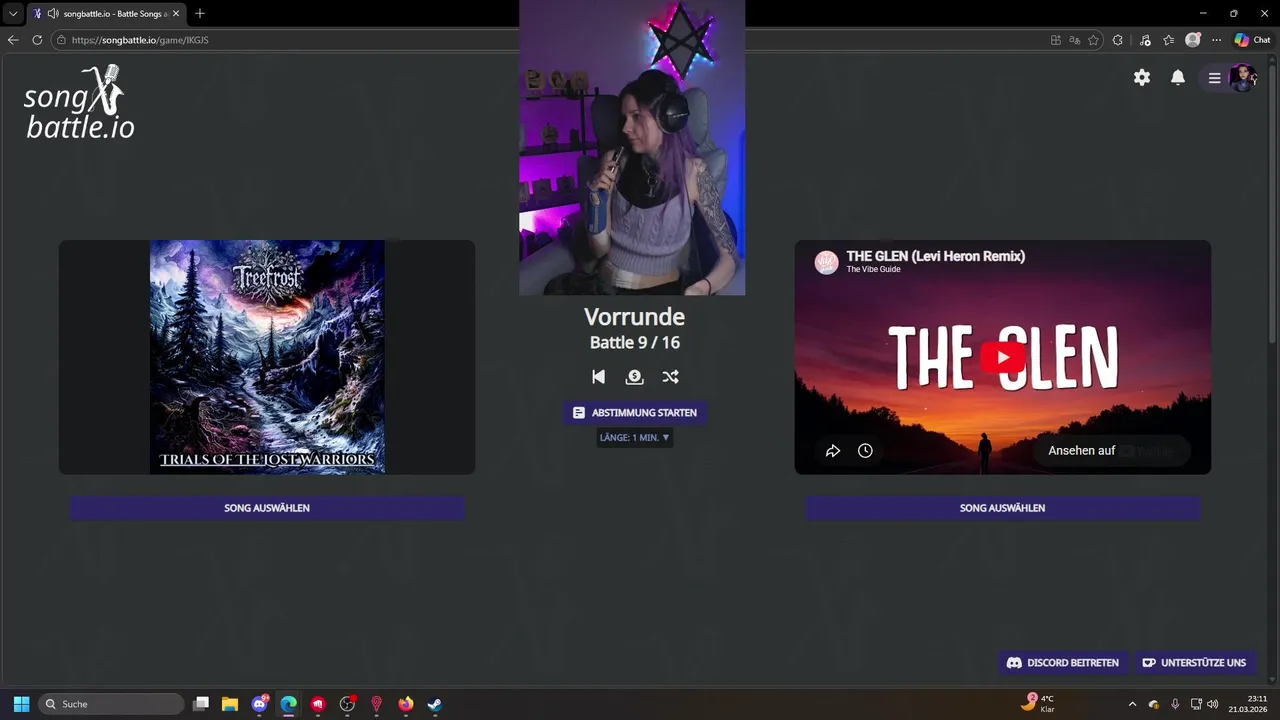
Task: Open Copilot Chat
Action: 1252,40
